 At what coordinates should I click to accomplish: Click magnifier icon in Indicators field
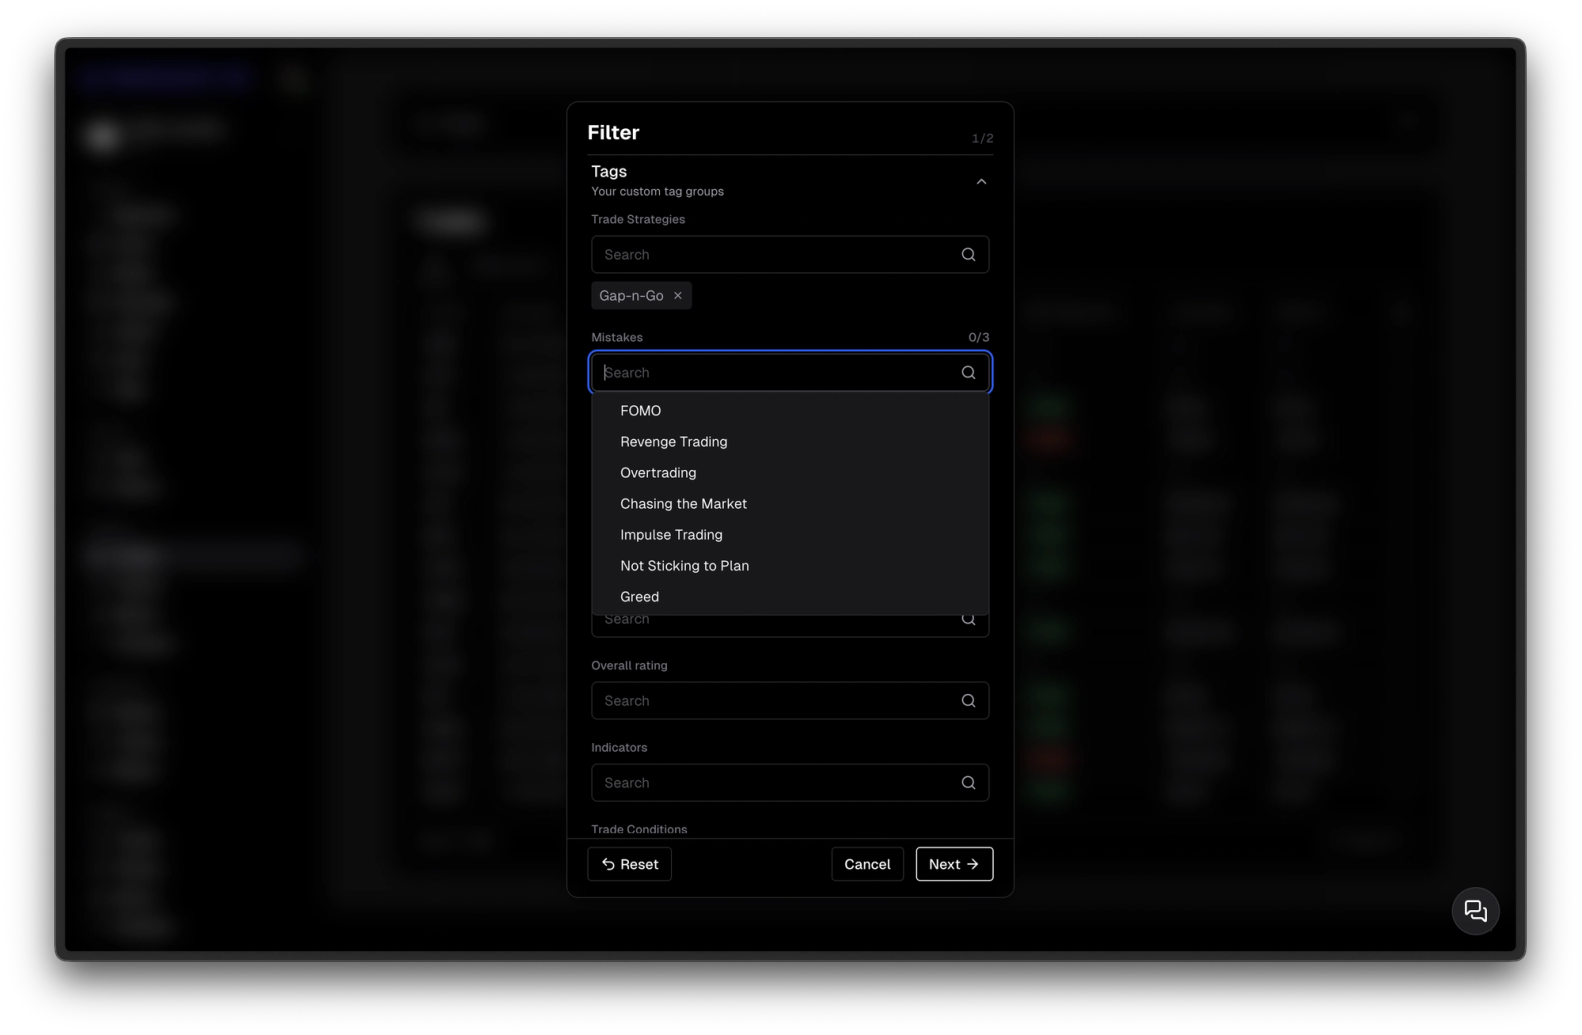pos(968,783)
